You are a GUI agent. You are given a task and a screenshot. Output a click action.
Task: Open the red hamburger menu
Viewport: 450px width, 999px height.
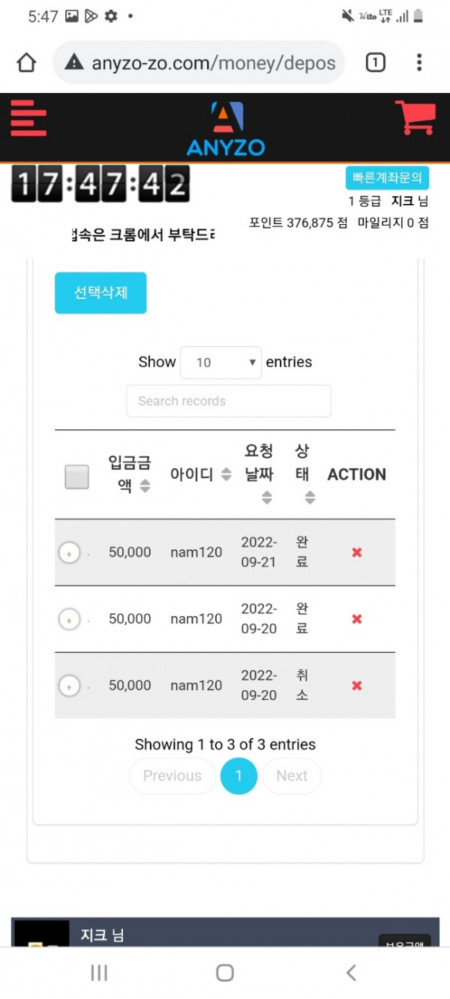(x=29, y=118)
